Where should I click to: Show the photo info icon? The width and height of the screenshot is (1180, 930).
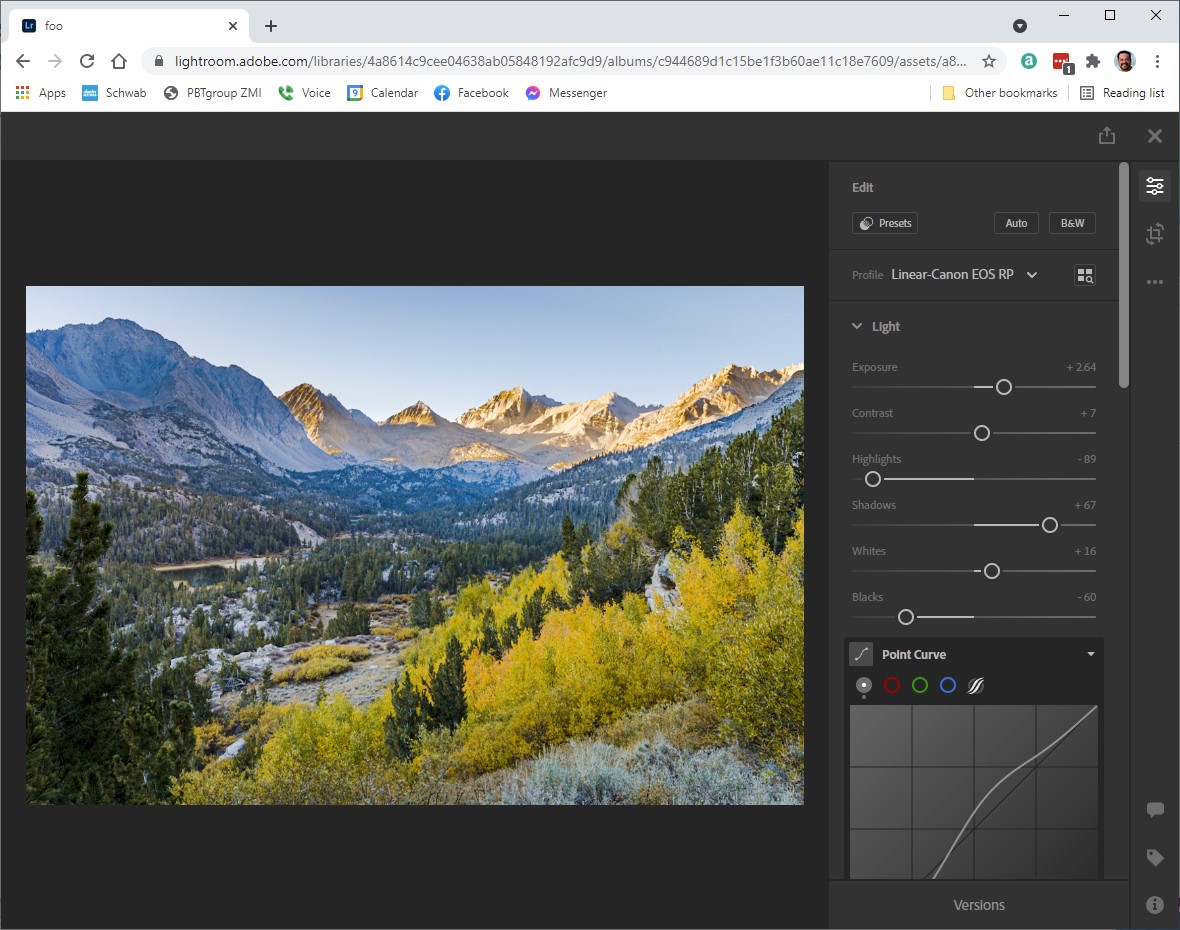(1155, 904)
